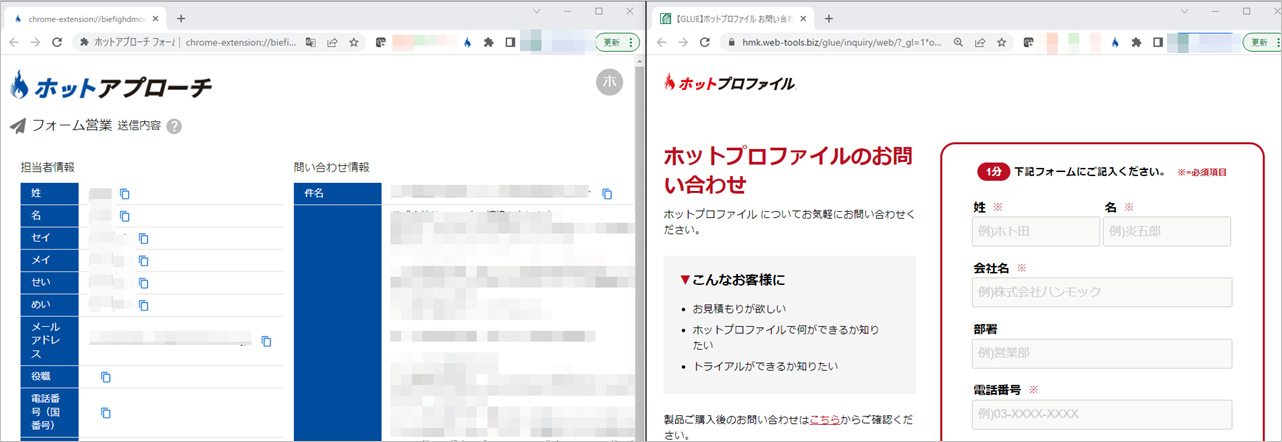This screenshot has height=442, width=1282.
Task: Bookmark page in left window star
Action: click(354, 43)
